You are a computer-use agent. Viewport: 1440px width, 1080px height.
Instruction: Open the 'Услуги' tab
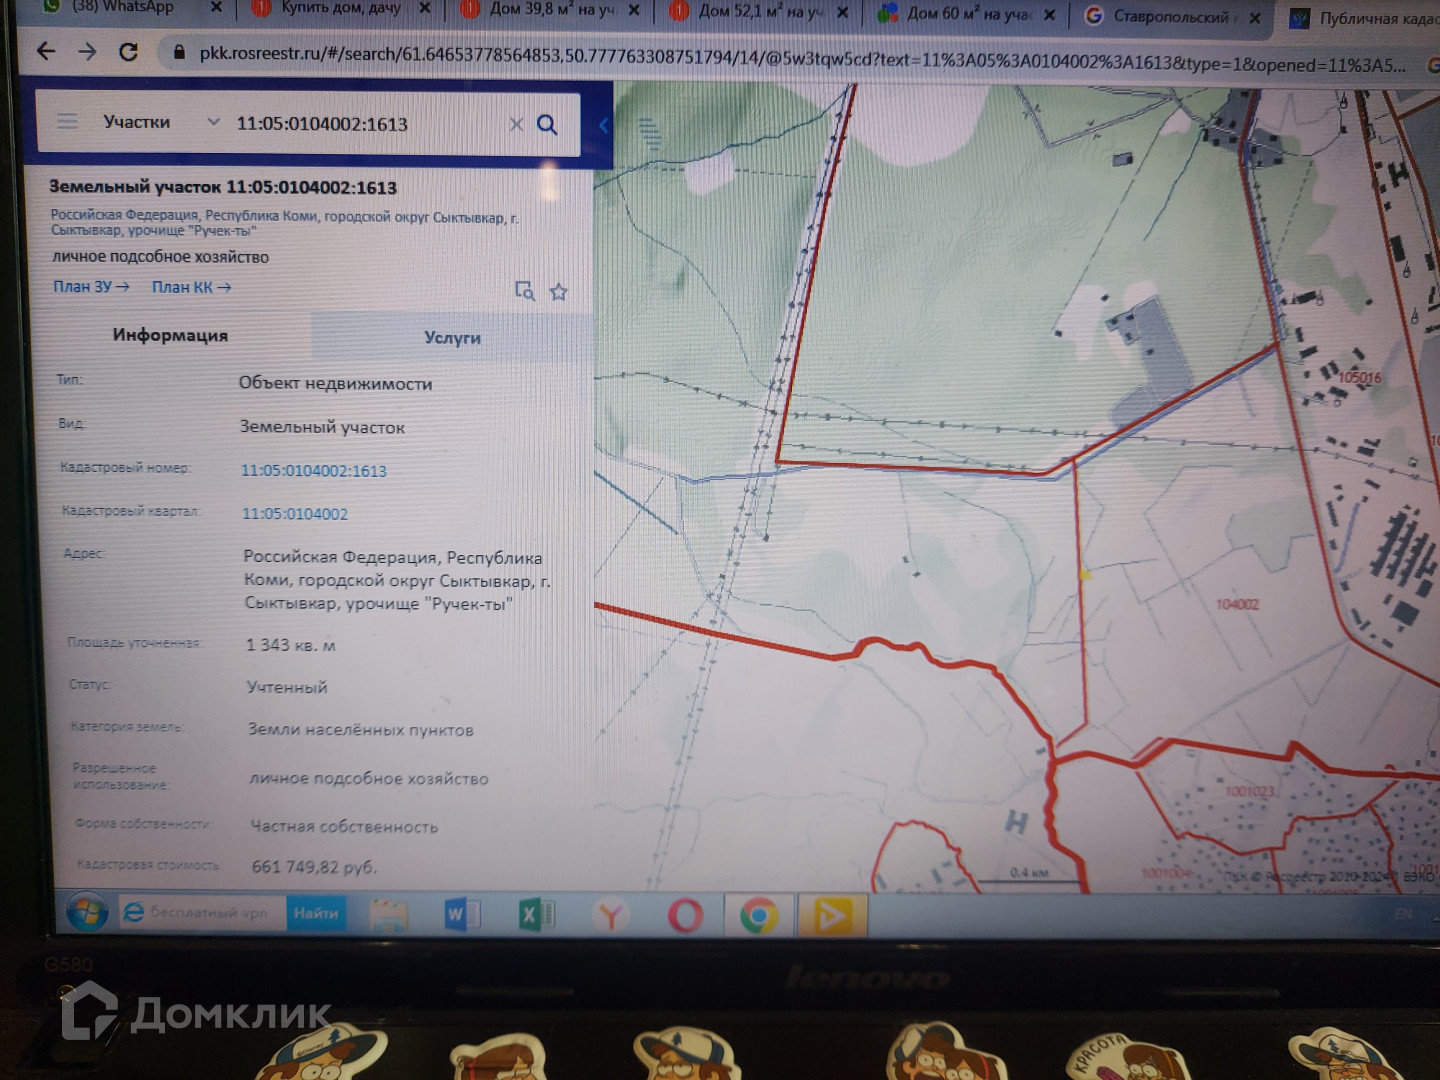coord(452,338)
